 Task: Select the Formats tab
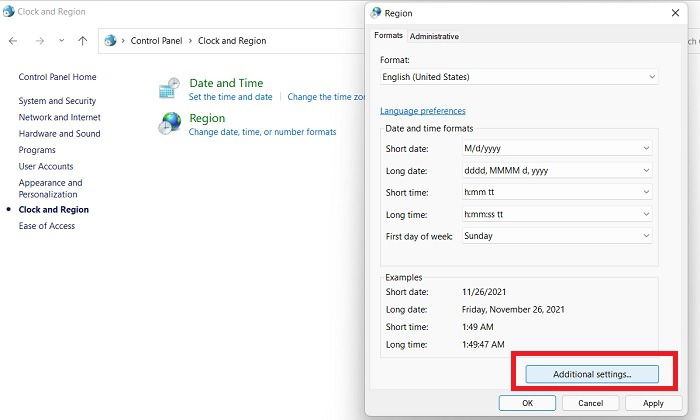388,35
